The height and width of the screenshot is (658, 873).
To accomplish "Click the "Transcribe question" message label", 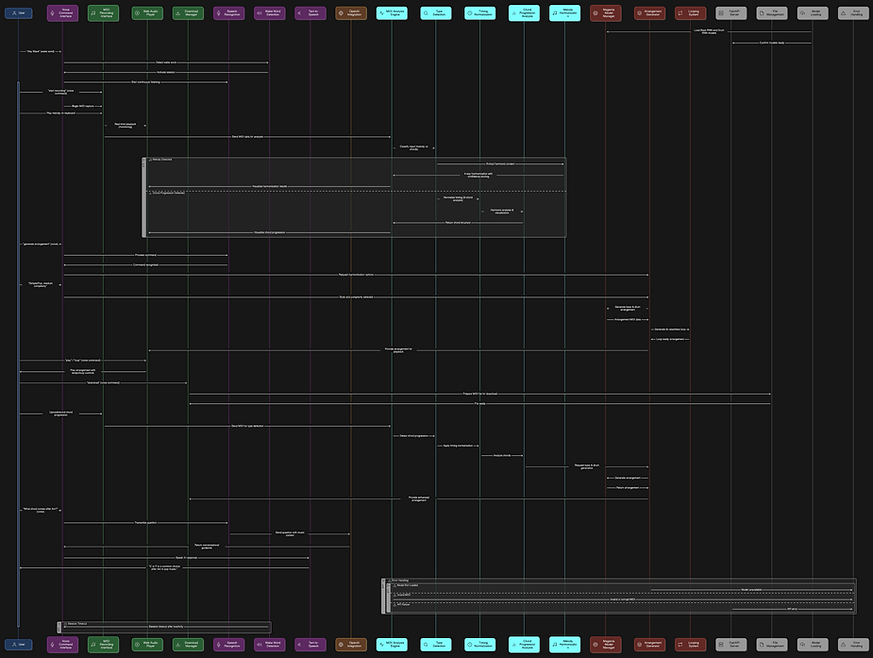I will (145, 523).
